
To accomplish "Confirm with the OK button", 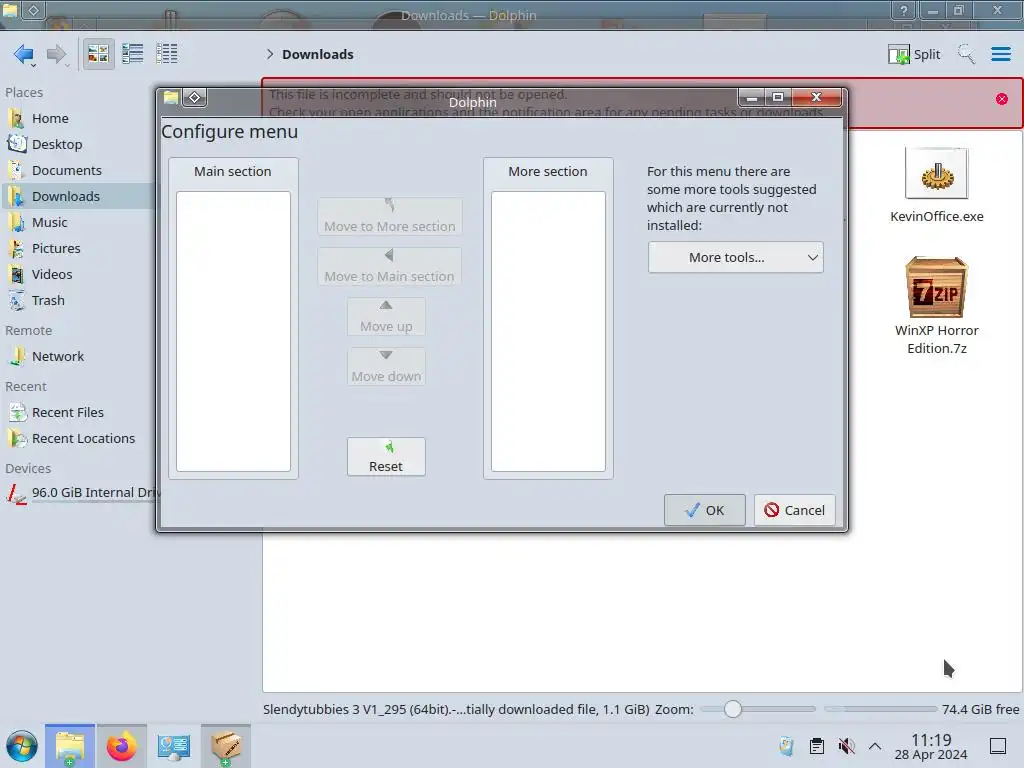I will coord(705,510).
